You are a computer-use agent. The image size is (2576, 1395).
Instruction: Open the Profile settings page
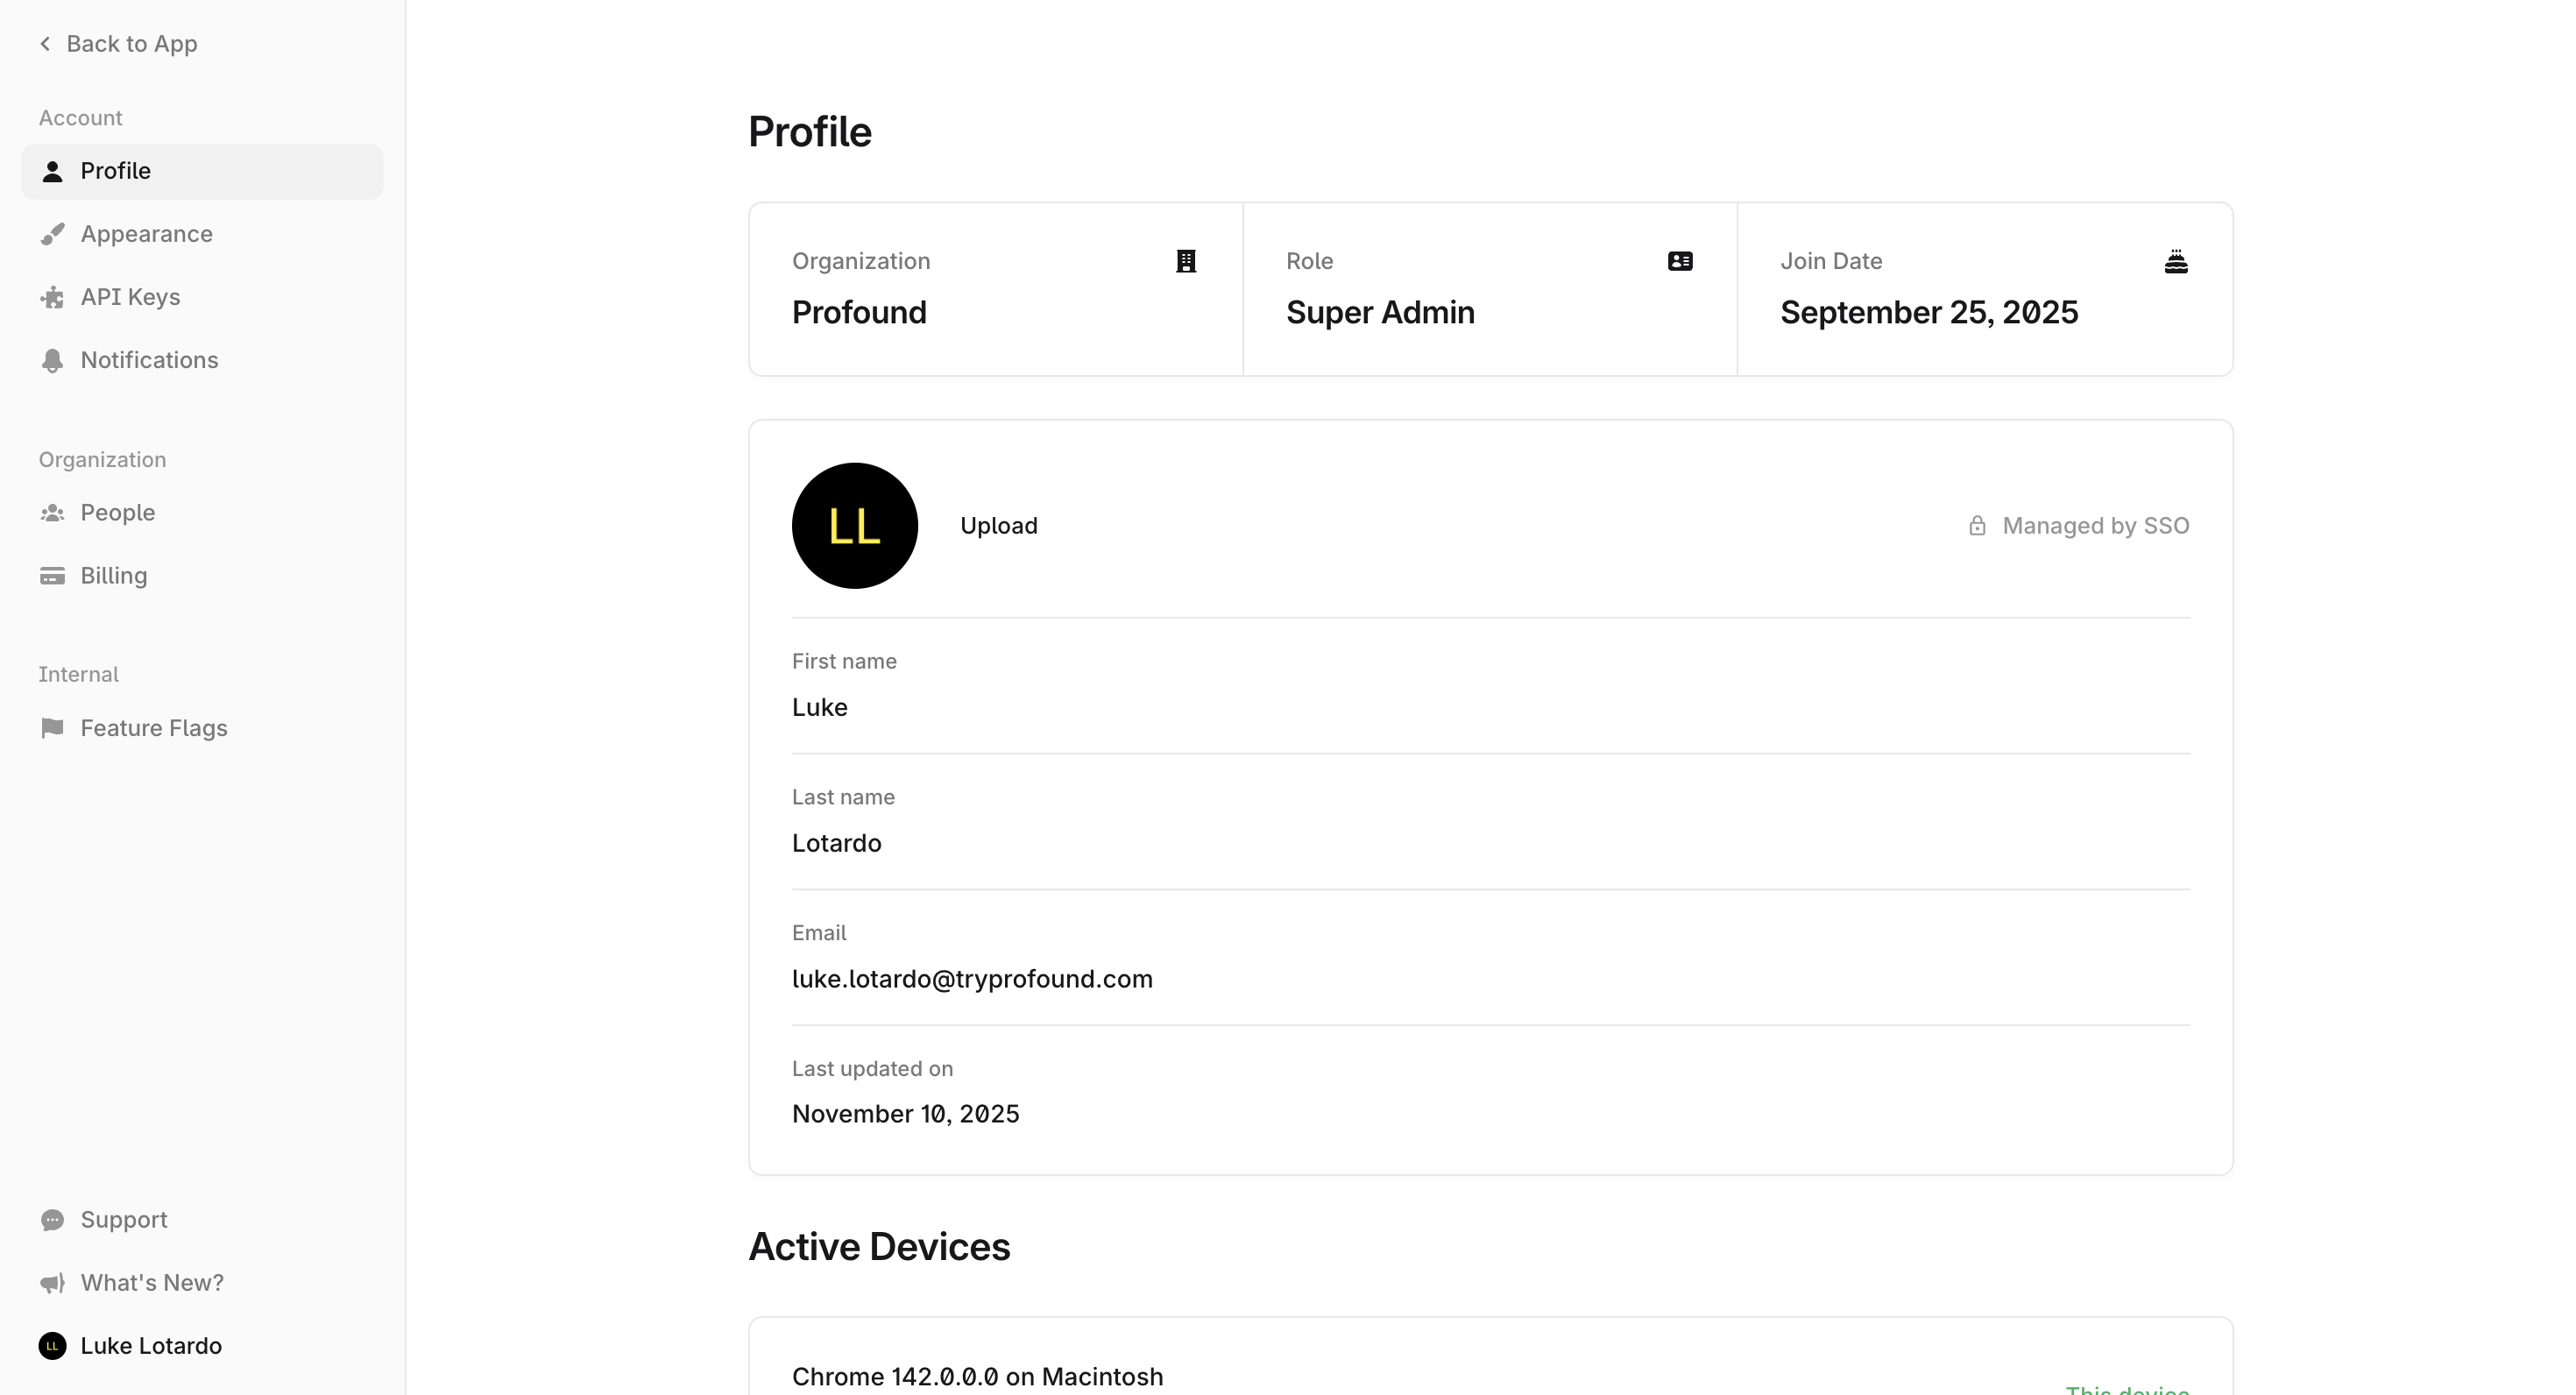pyautogui.click(x=202, y=172)
